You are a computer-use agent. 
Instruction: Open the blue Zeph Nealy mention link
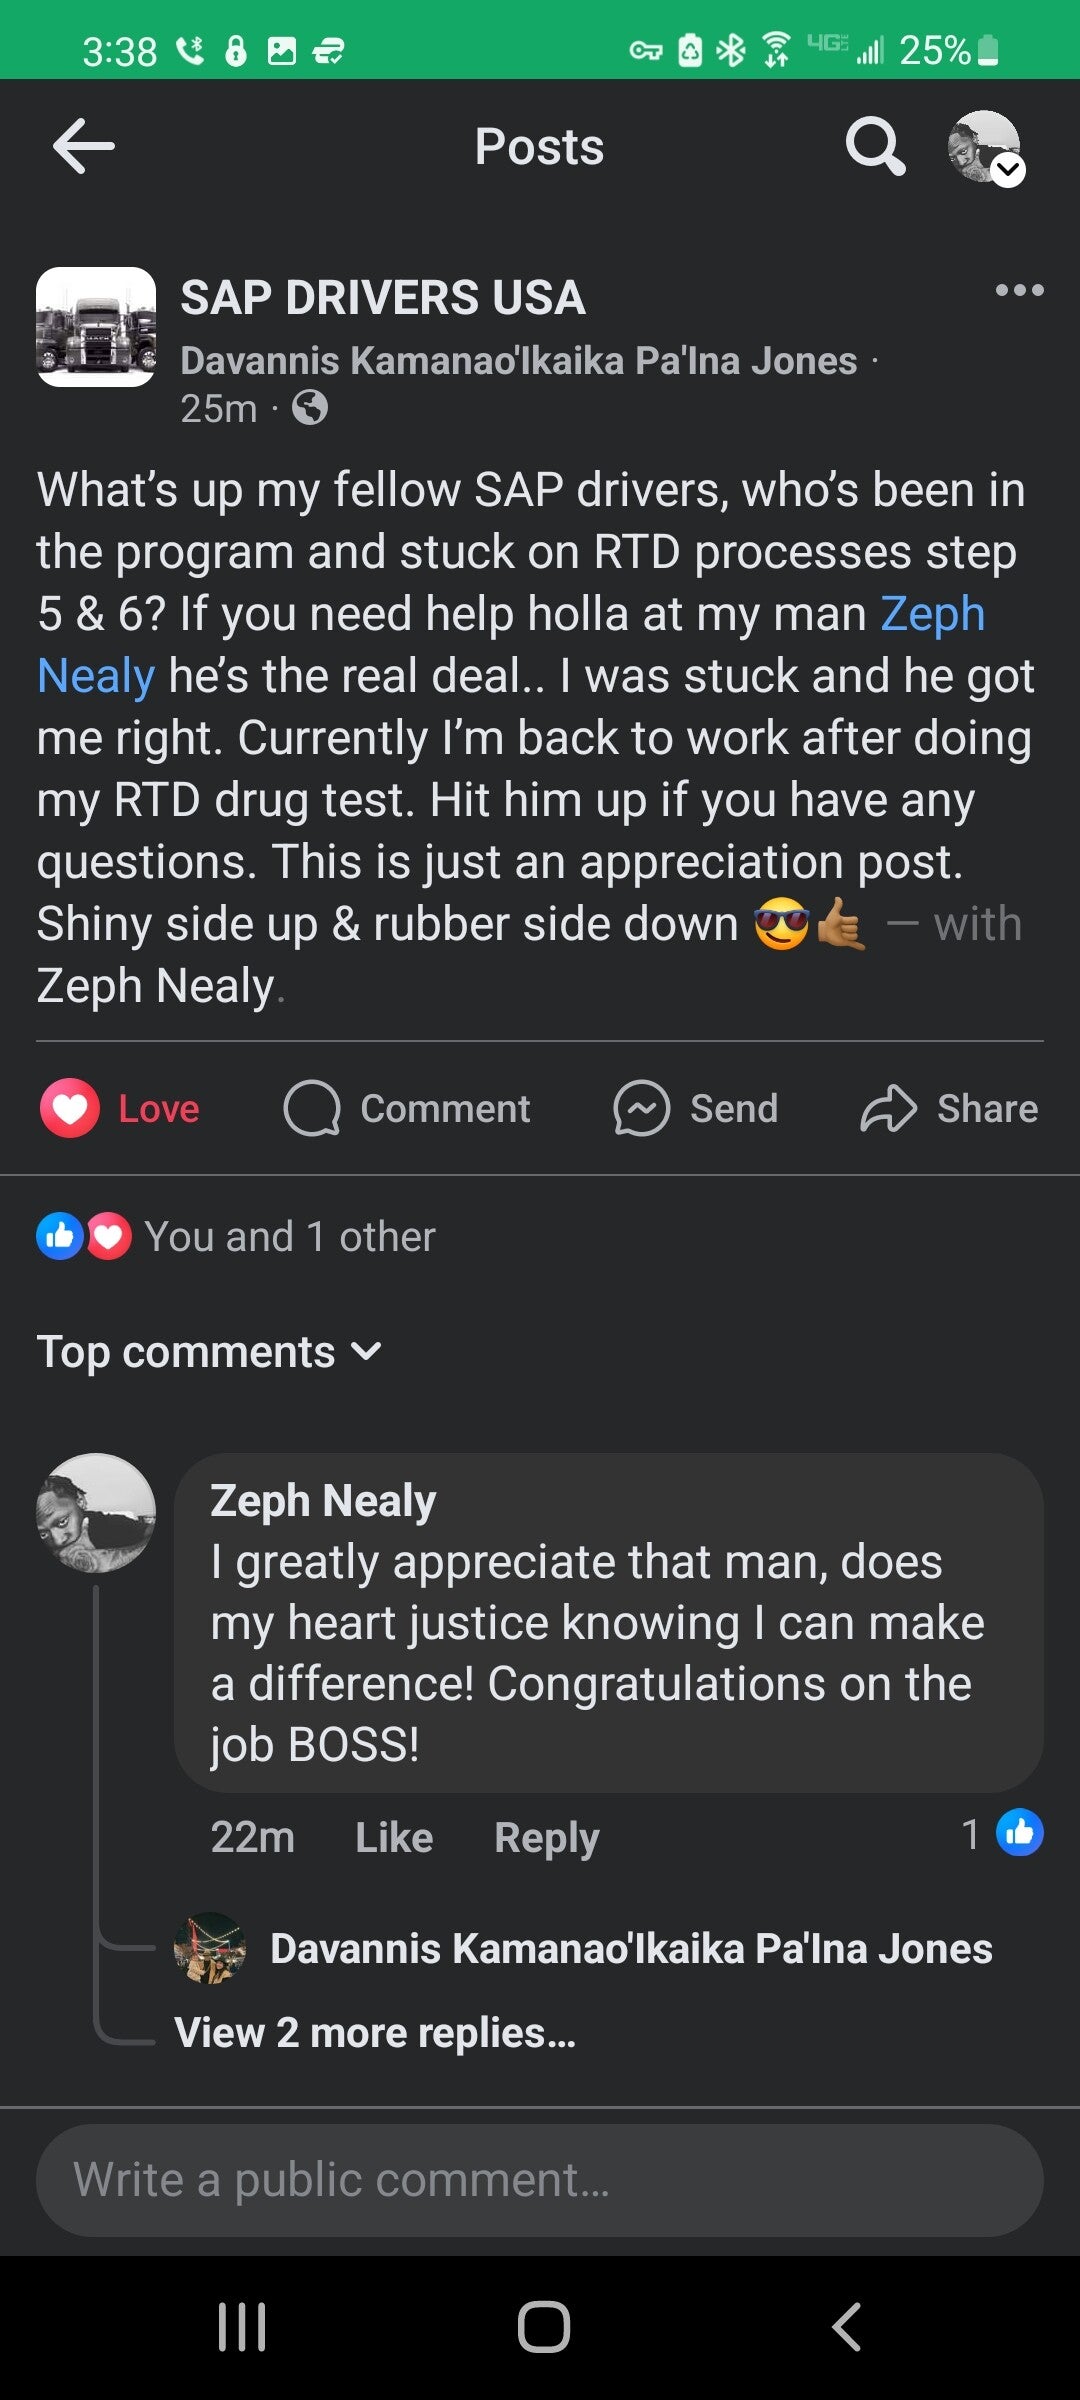pos(932,614)
